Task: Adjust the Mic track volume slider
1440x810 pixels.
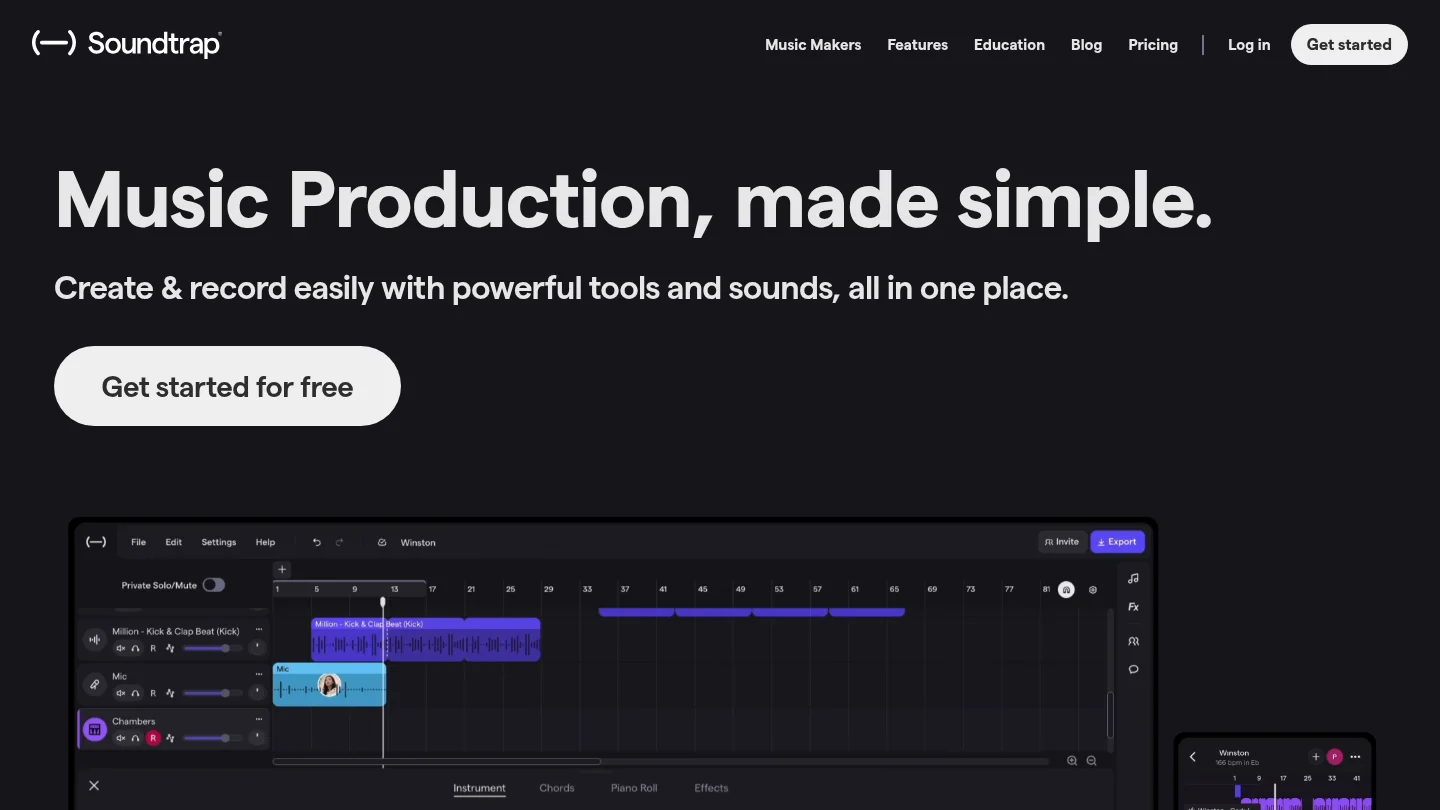Action: click(213, 693)
